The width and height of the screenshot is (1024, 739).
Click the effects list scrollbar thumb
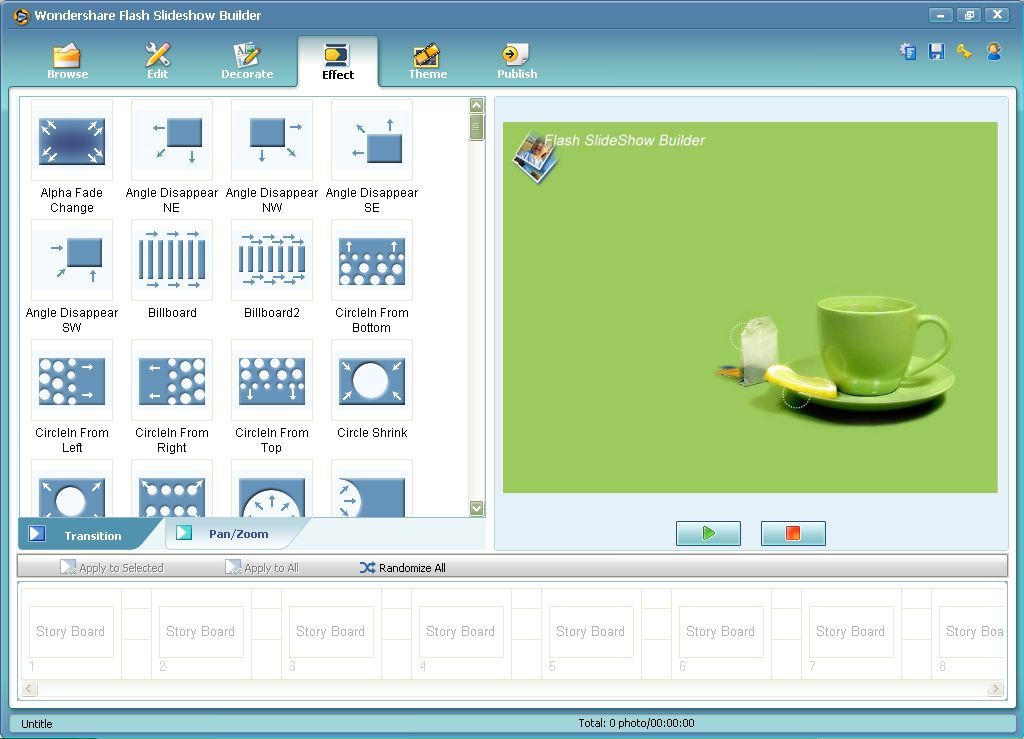477,127
